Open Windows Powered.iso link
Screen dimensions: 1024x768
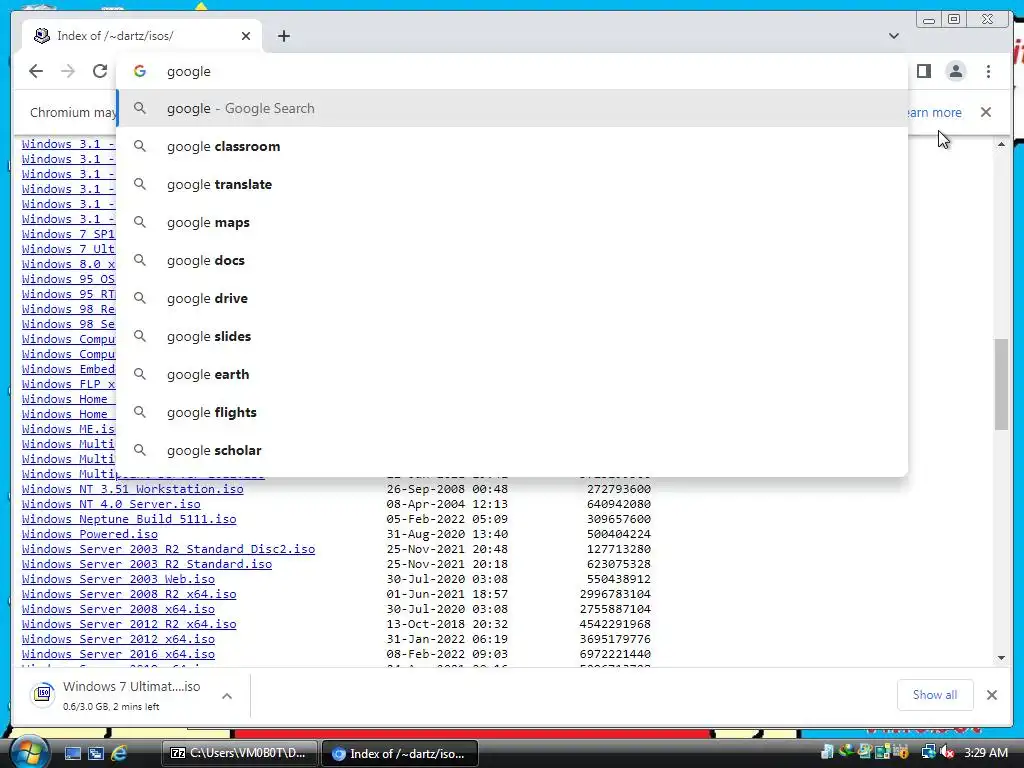point(89,534)
